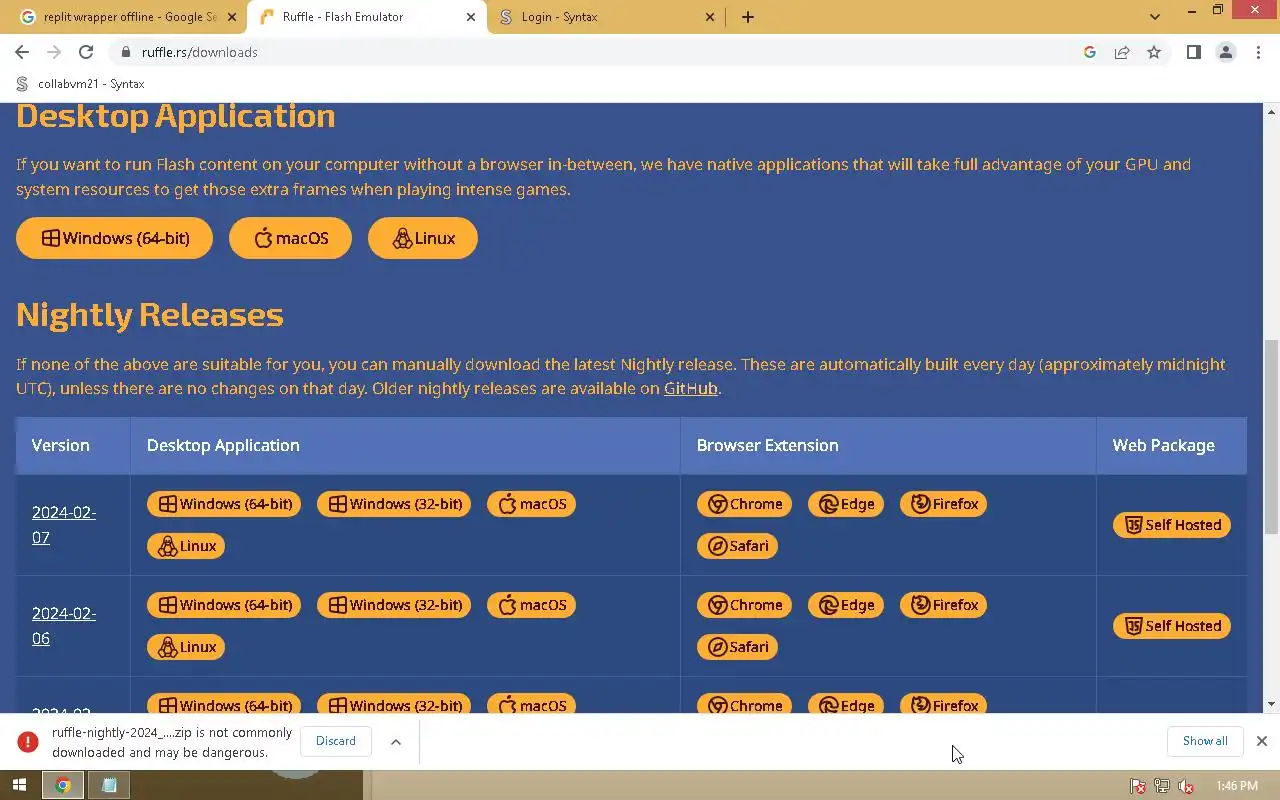Go back to the previous page
The image size is (1280, 800).
(x=22, y=52)
